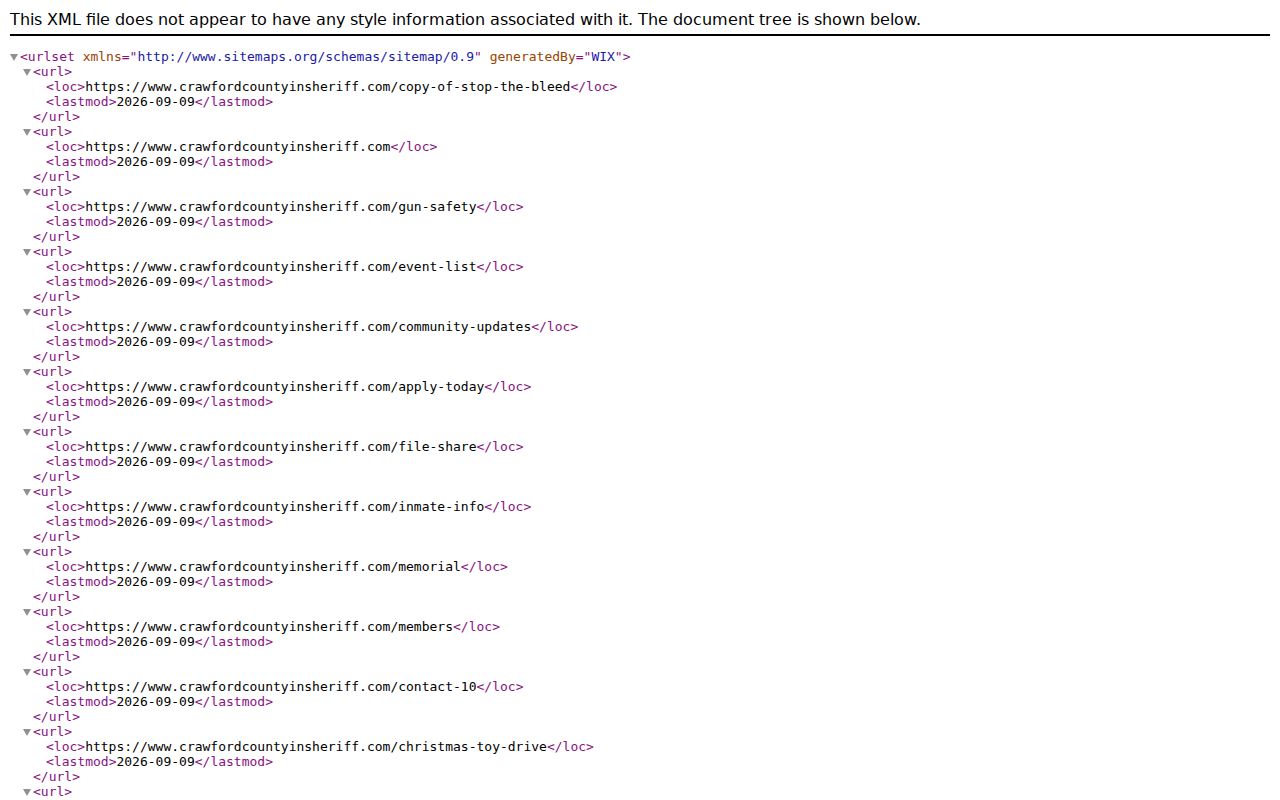1280x800 pixels.
Task: Click the contact-10 URL text
Action: click(281, 687)
